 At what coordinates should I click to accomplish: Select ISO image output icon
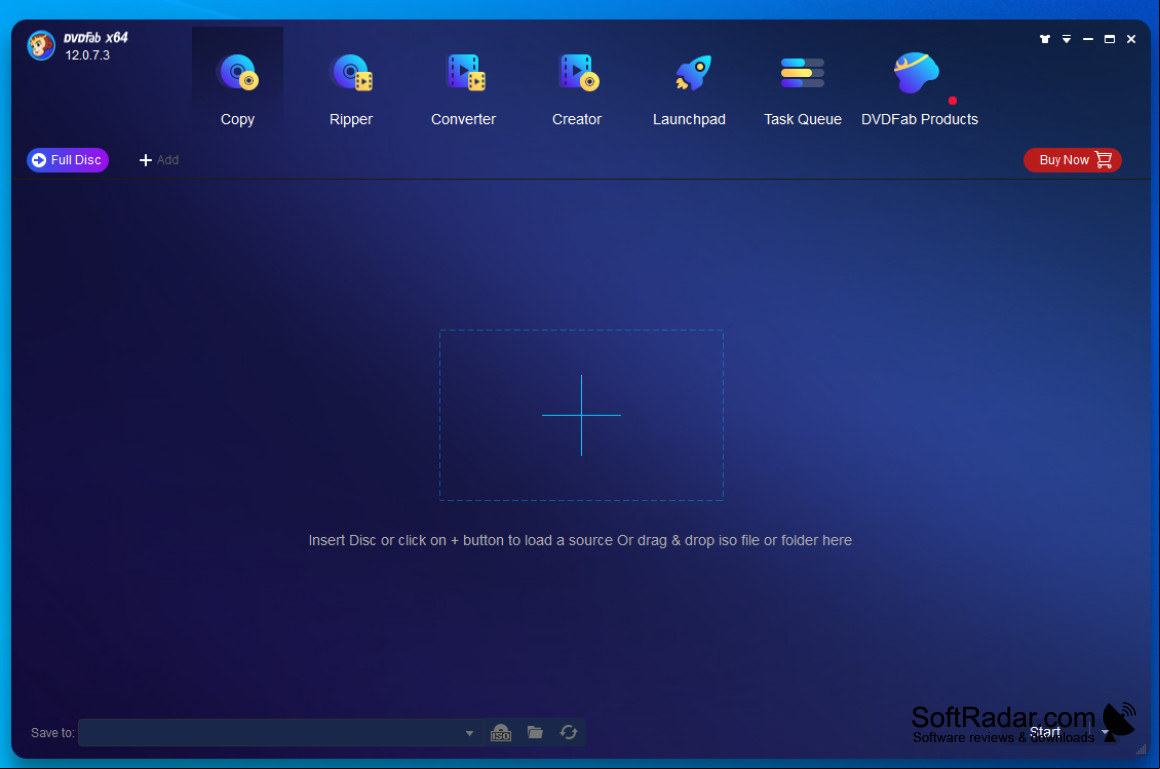point(501,733)
